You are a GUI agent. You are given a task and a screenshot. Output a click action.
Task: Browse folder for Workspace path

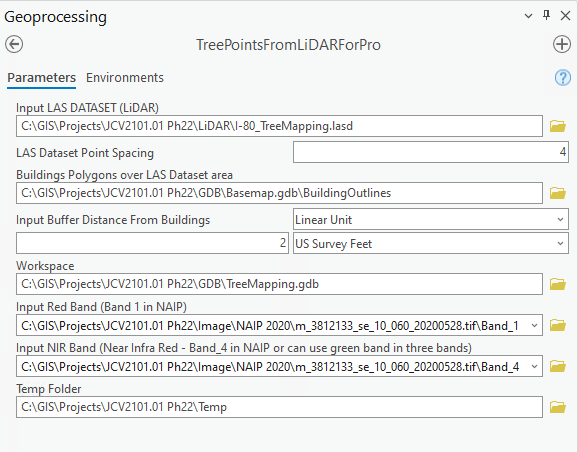558,284
